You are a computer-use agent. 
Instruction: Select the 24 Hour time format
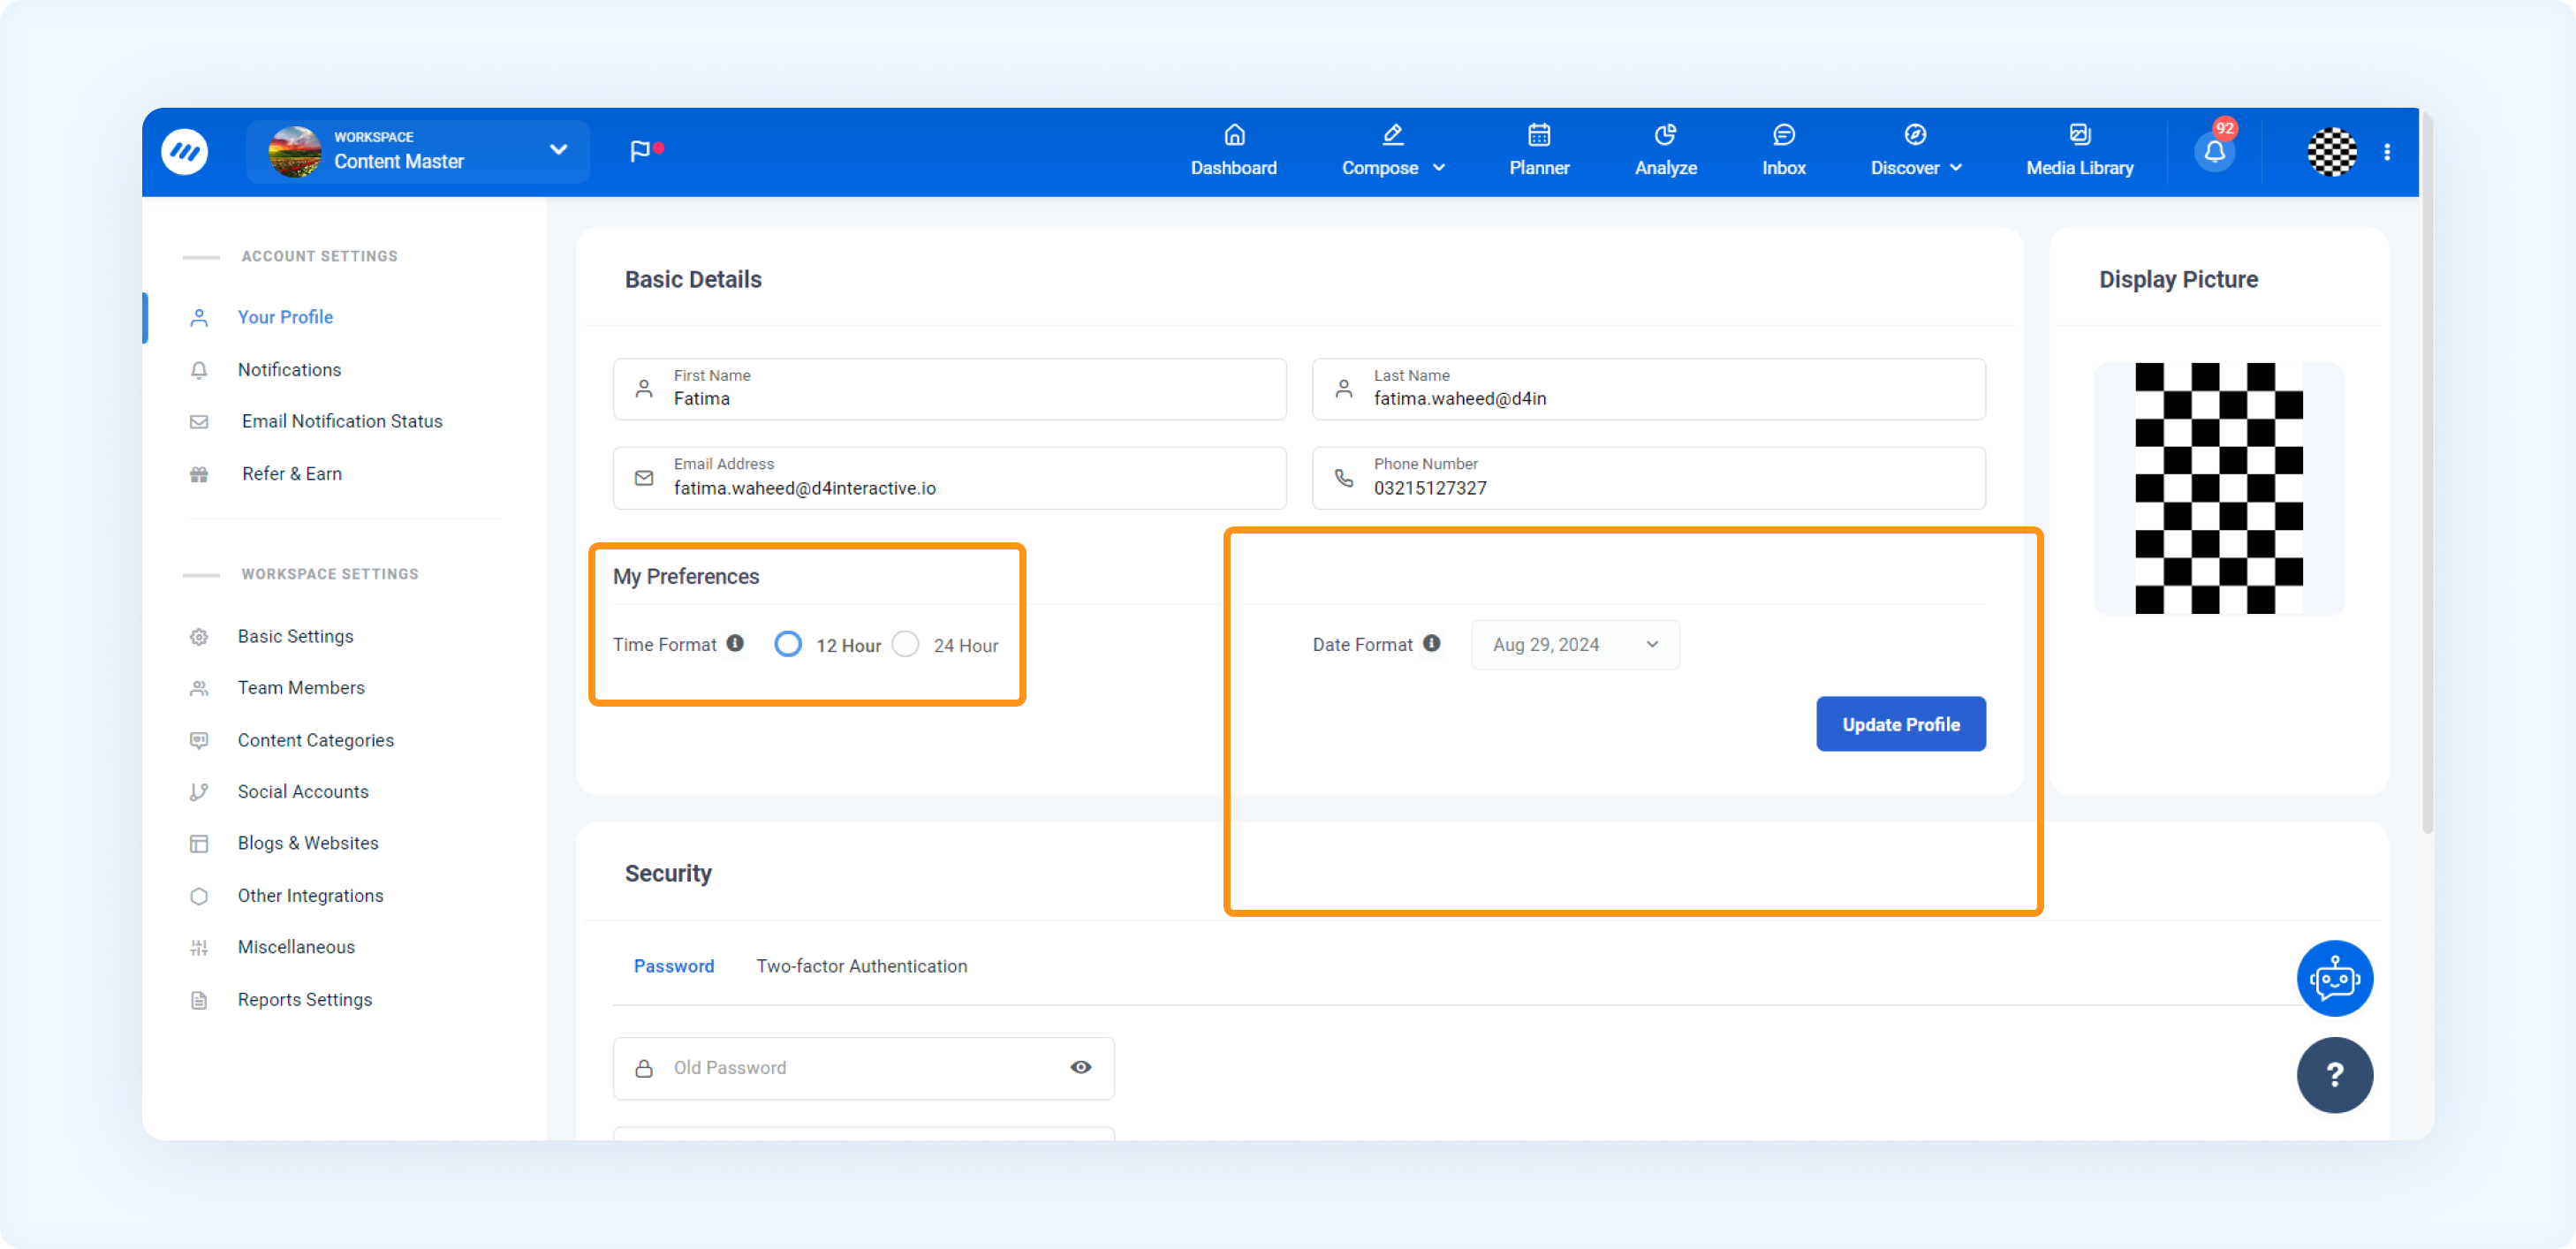(x=905, y=644)
